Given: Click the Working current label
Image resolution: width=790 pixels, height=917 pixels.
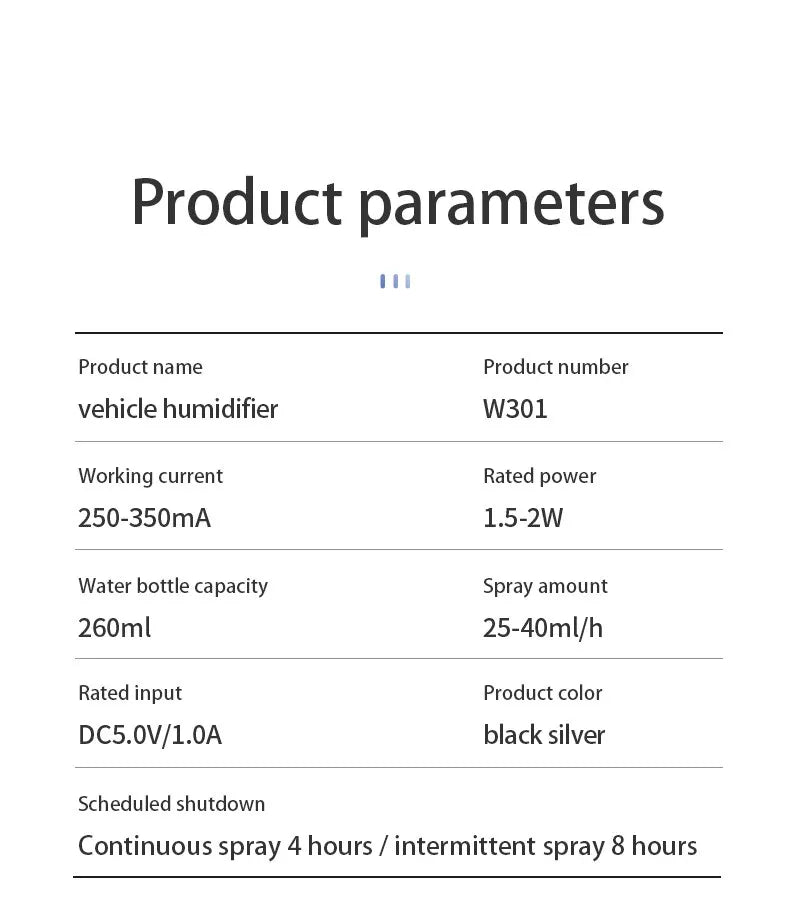Looking at the screenshot, I should pos(150,476).
